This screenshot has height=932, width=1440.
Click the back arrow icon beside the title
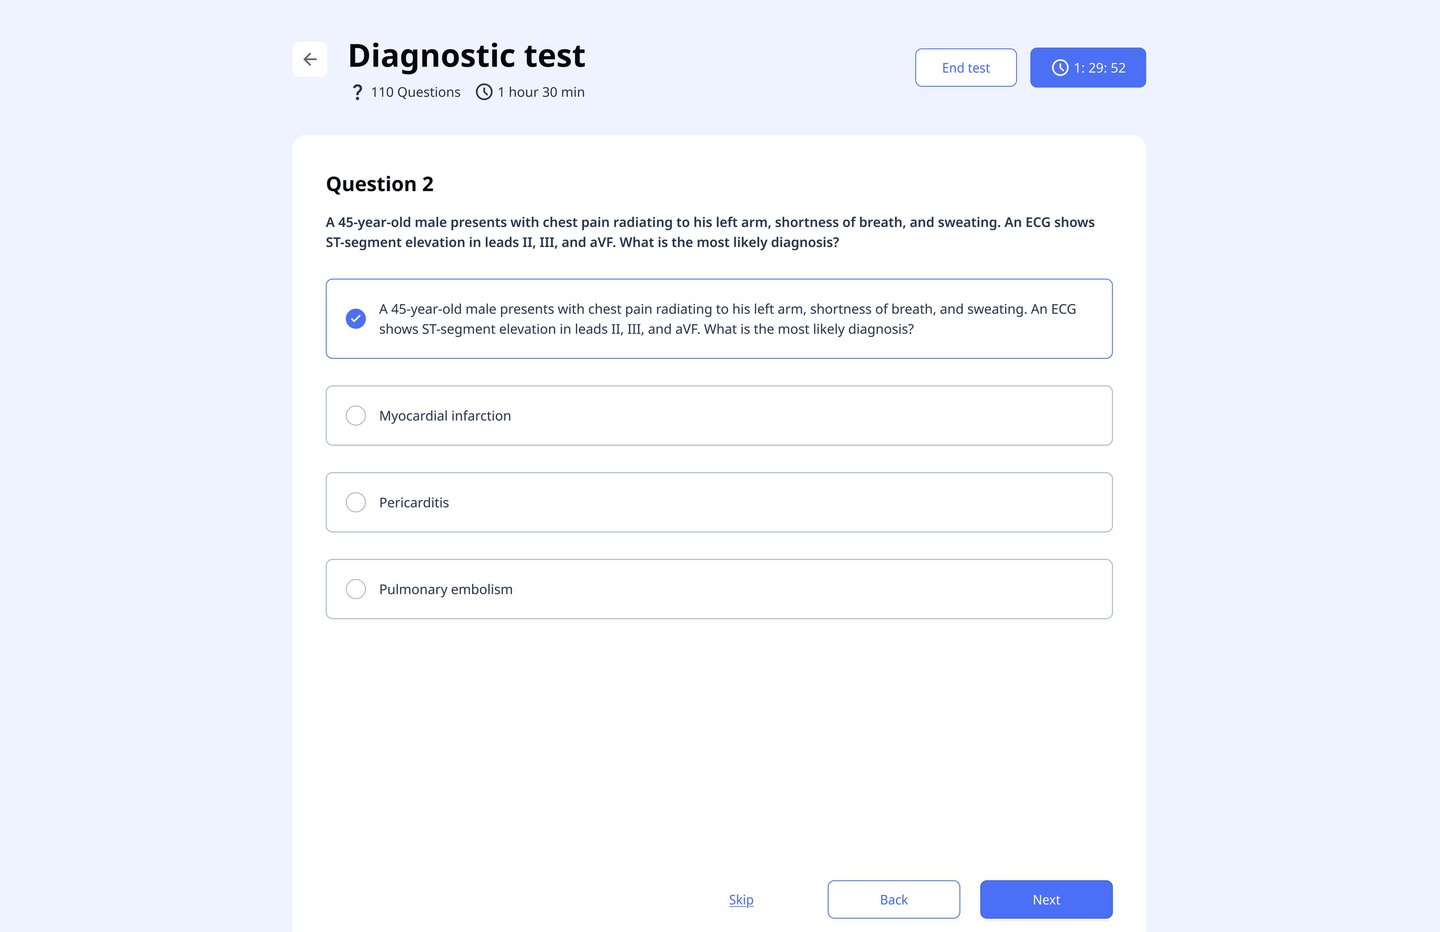point(310,59)
